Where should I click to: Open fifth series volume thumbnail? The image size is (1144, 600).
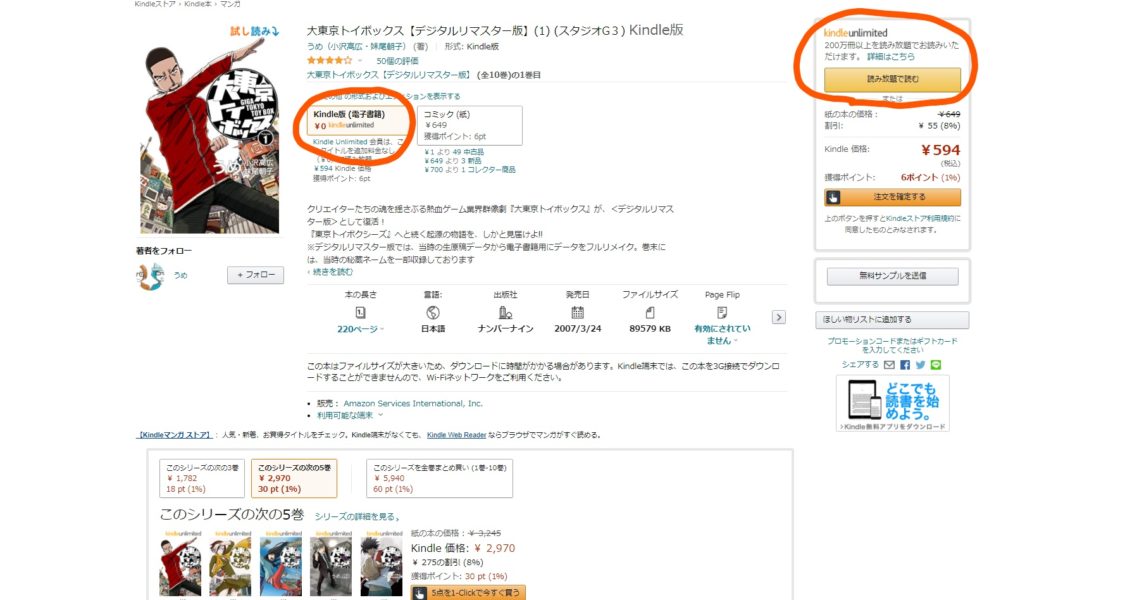coord(382,564)
